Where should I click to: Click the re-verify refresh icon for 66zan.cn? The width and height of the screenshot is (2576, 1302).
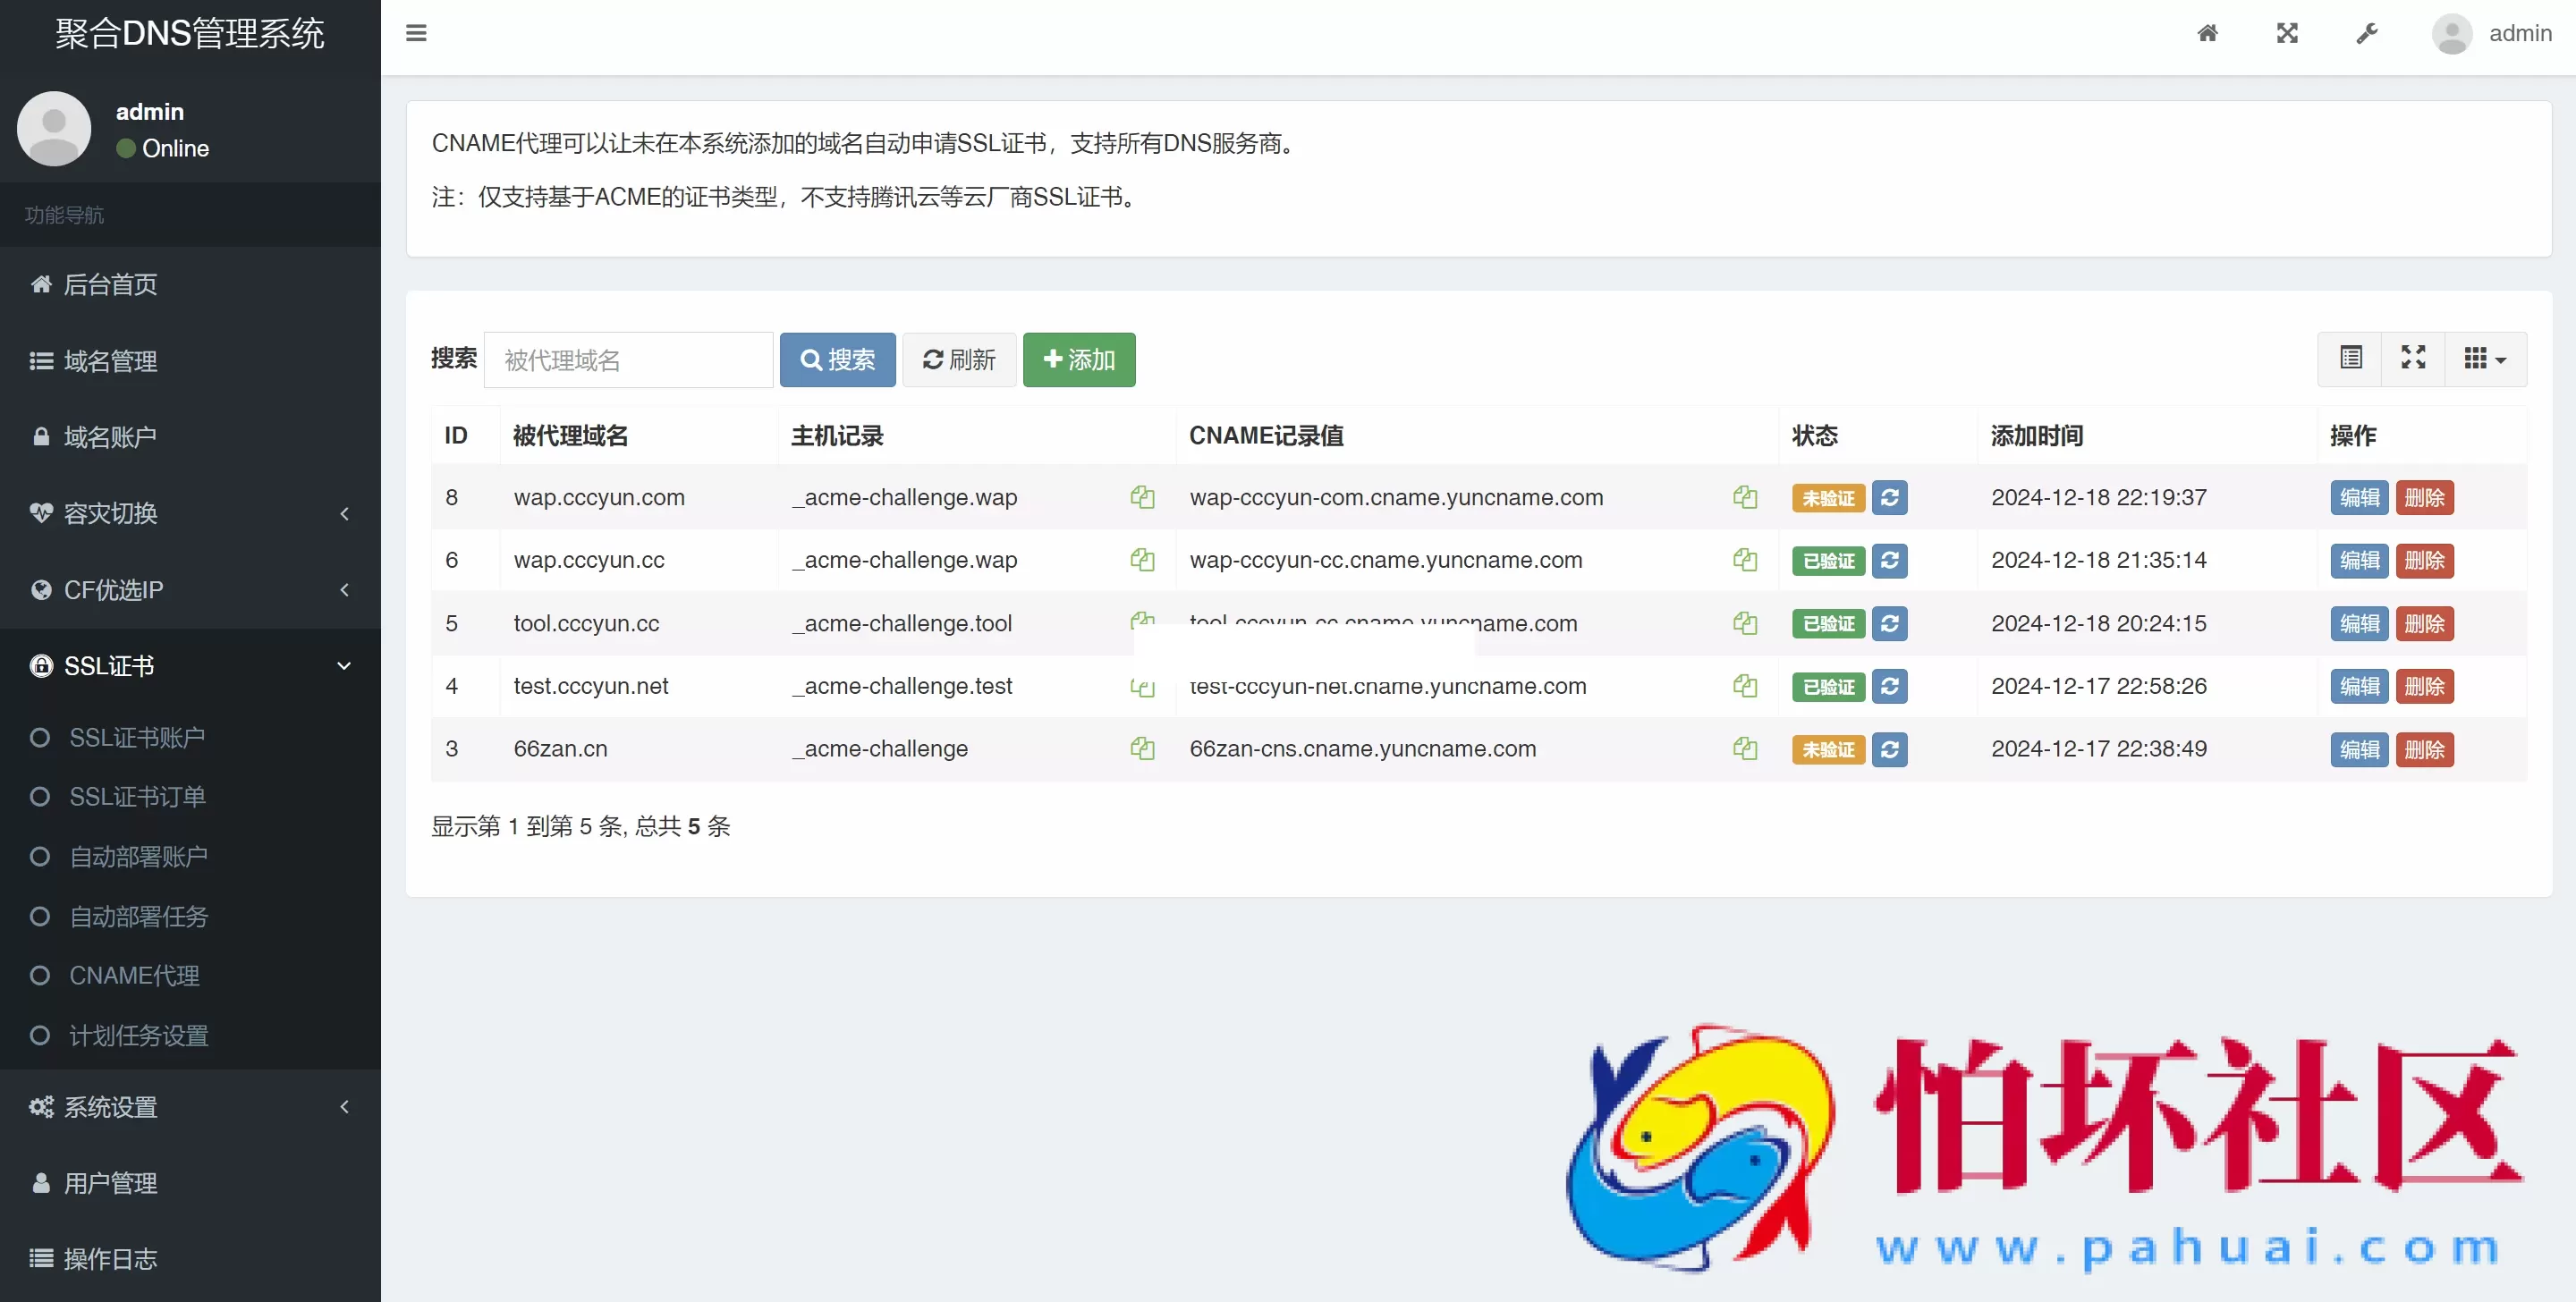coord(1890,749)
